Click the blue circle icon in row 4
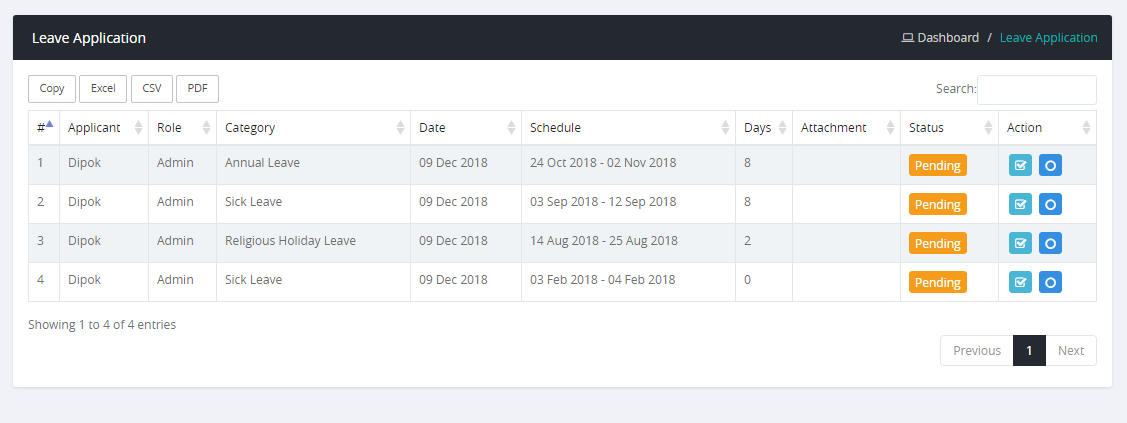Viewport: 1127px width, 423px height. tap(1050, 283)
